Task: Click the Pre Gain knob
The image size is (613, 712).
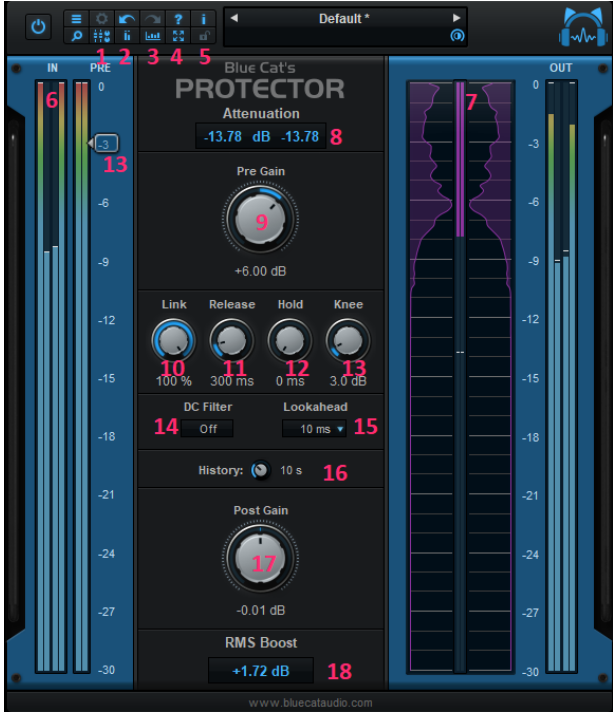Action: pyautogui.click(x=260, y=218)
